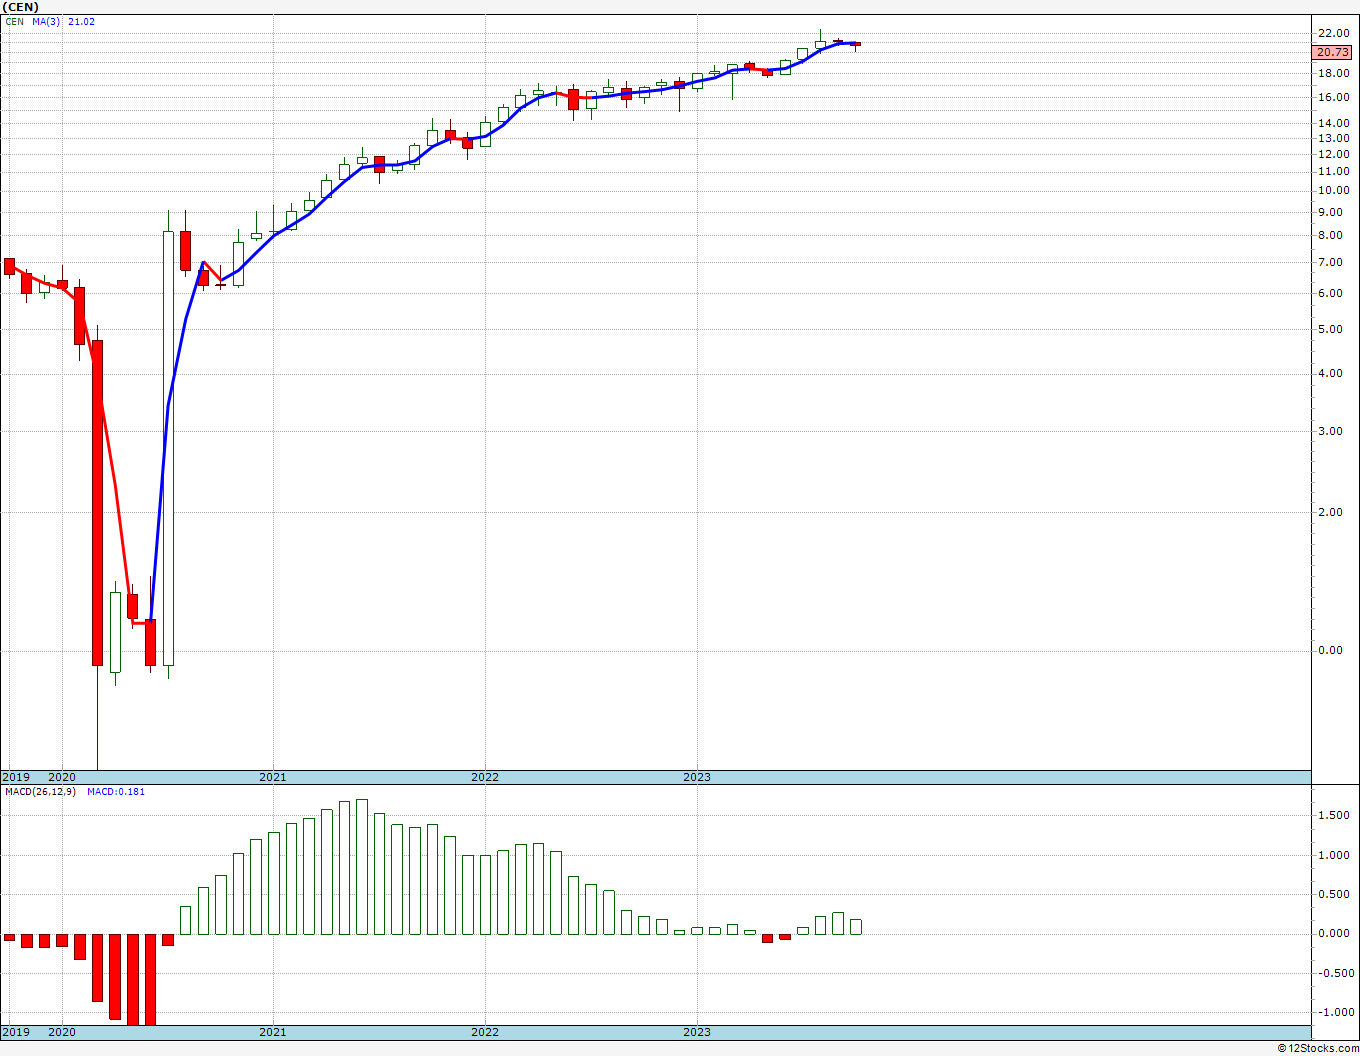Click the 12.00 price axis label
This screenshot has height=1056, width=1360.
click(1333, 155)
